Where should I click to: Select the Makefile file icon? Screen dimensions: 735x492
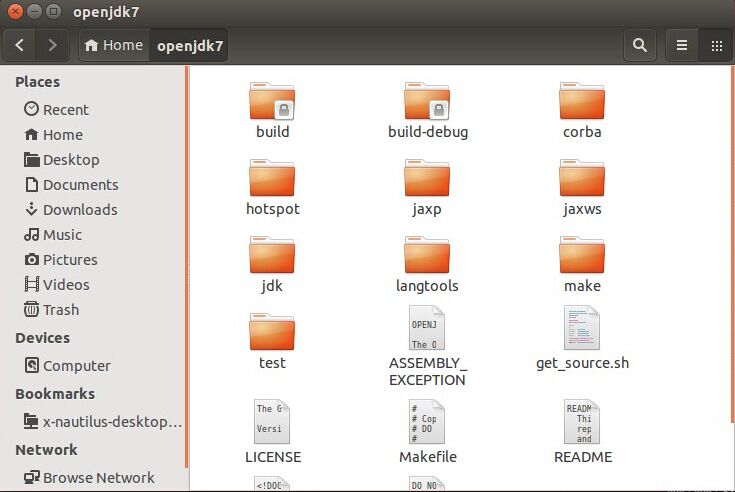point(427,423)
